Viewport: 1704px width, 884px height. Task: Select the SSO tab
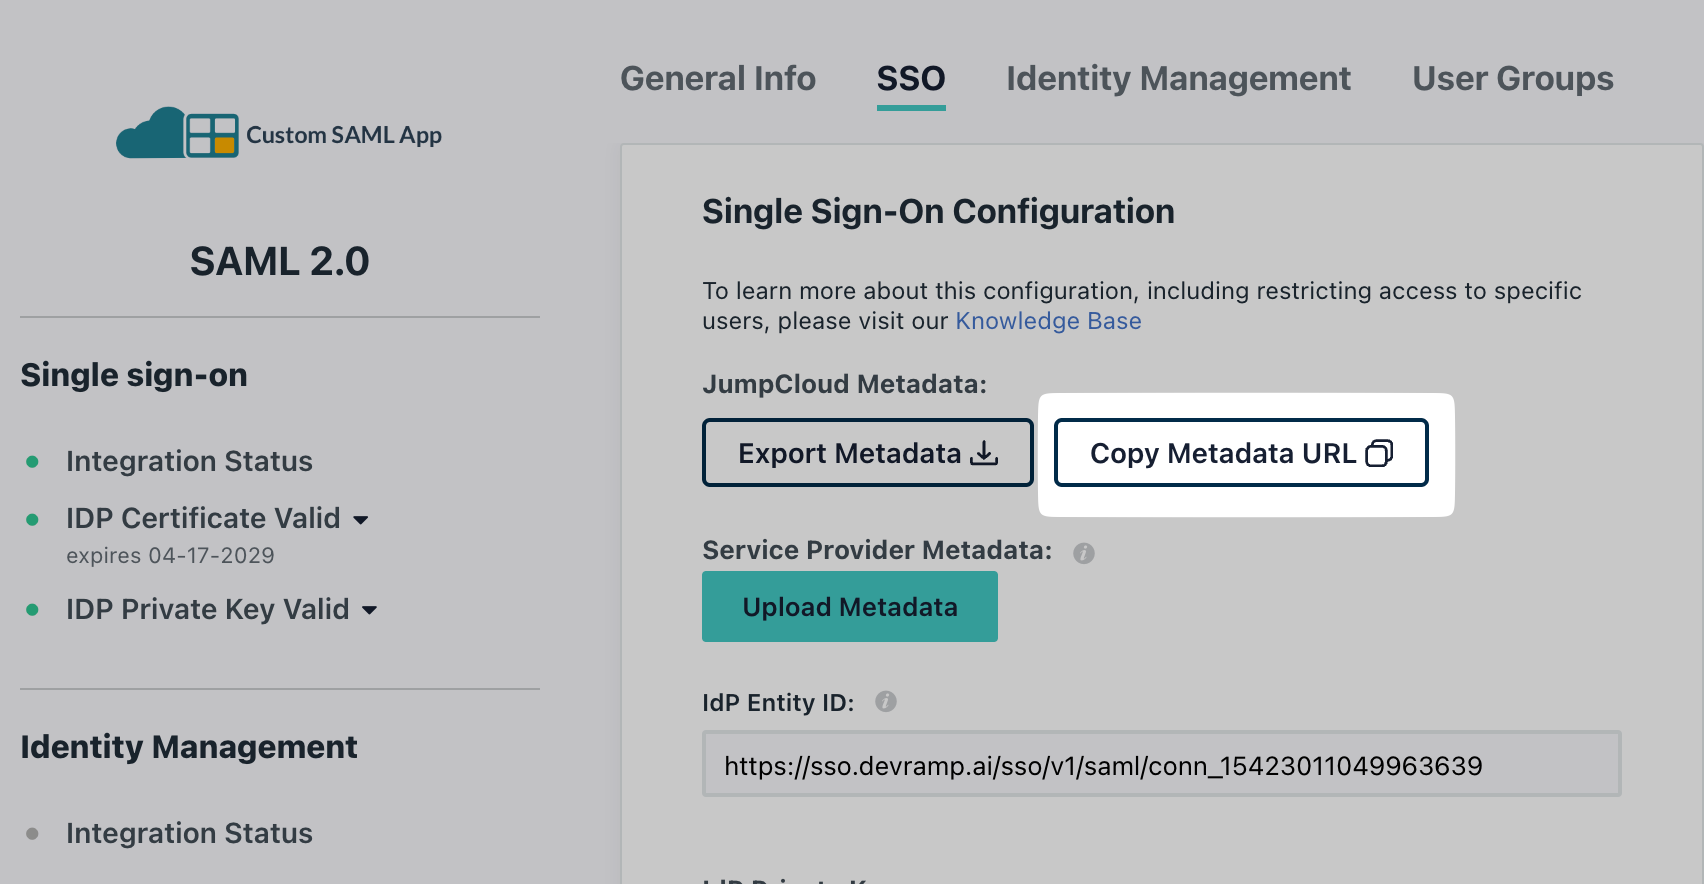click(x=910, y=79)
